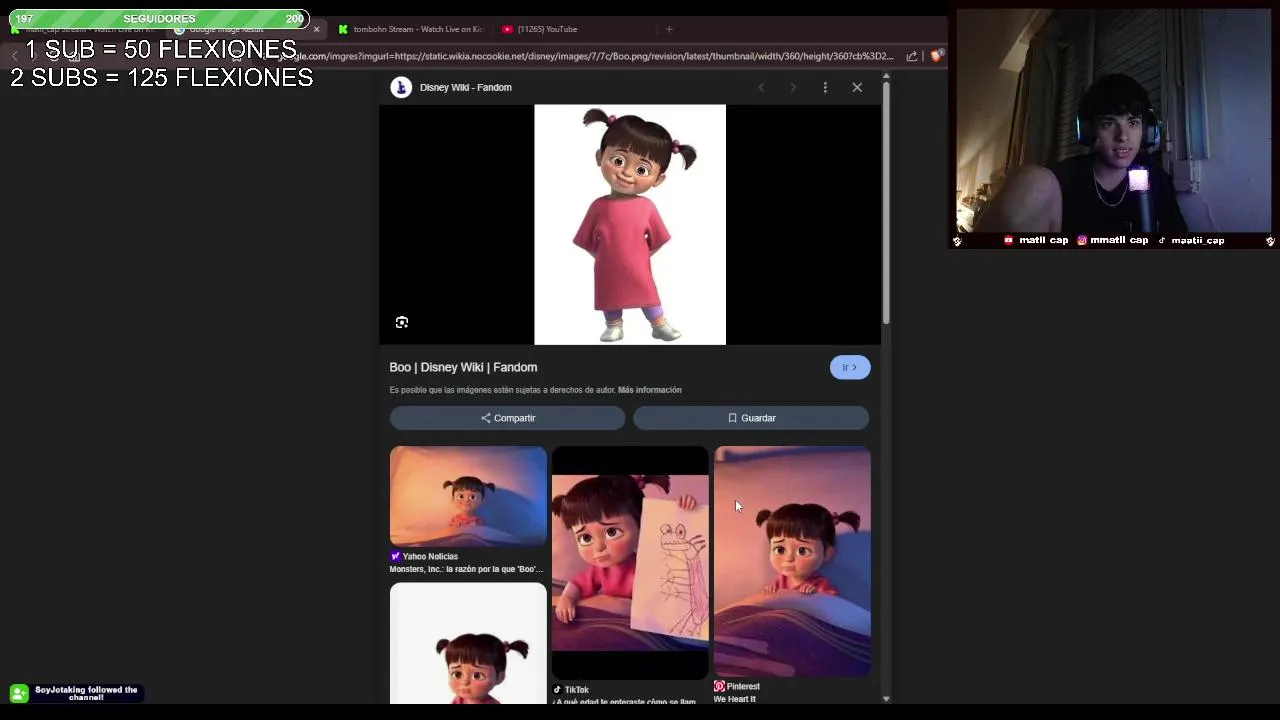Open 'Monsters, Inc.: la razón por la que' caption
The height and width of the screenshot is (720, 1280).
(466, 569)
